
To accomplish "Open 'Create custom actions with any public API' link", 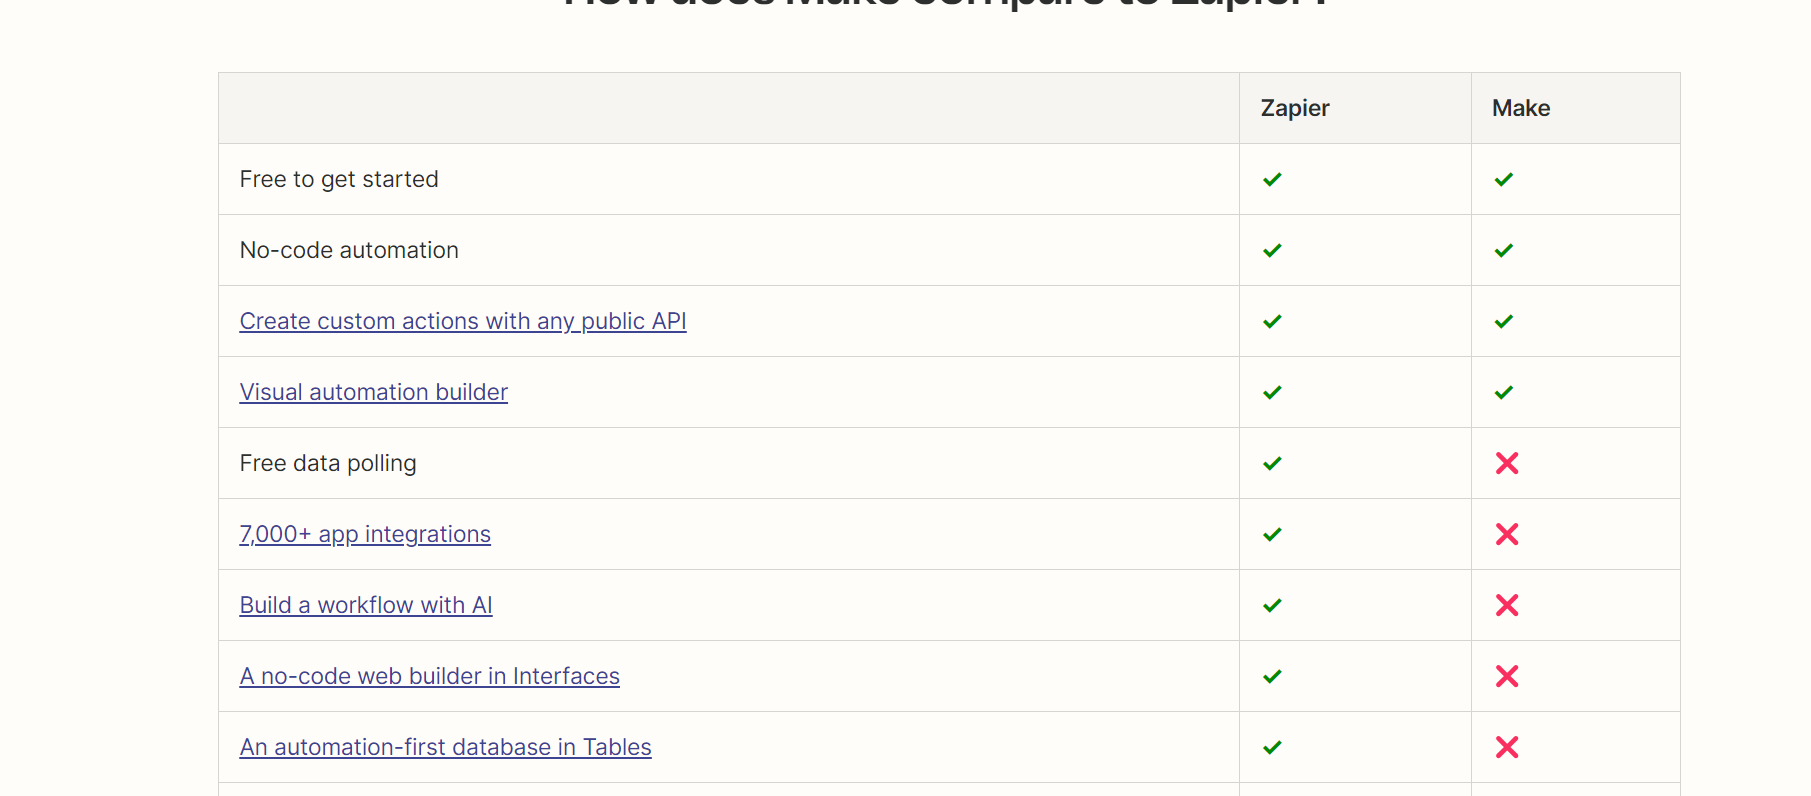I will (x=463, y=321).
